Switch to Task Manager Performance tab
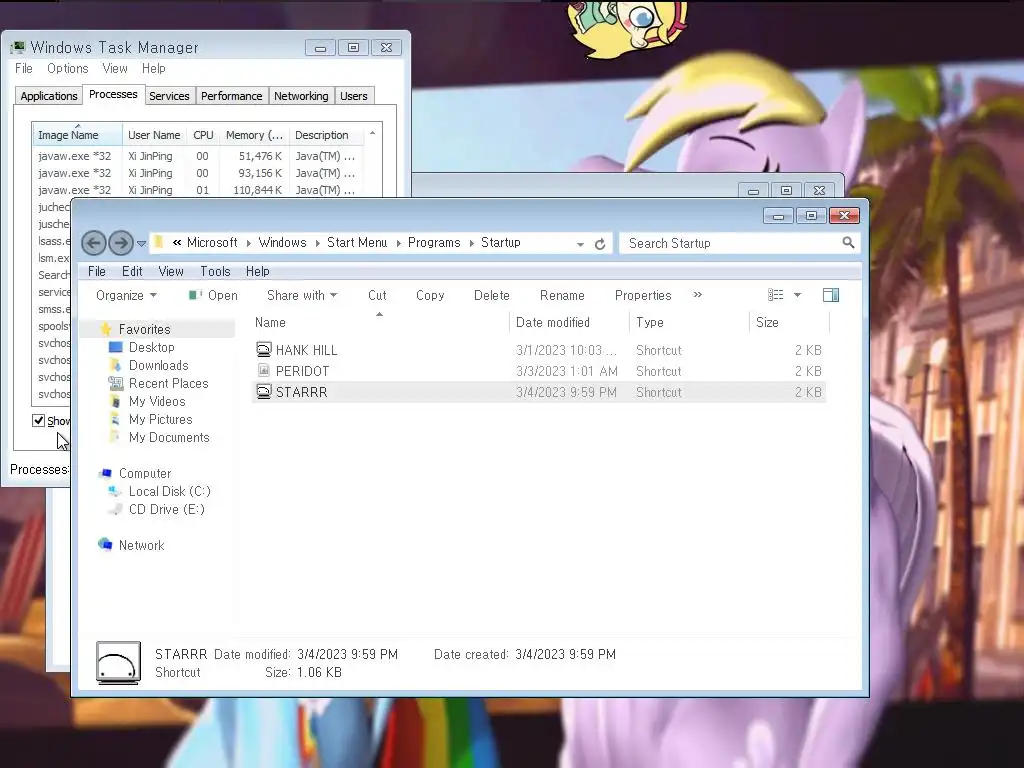Screen dimensions: 1024x768 coord(231,96)
